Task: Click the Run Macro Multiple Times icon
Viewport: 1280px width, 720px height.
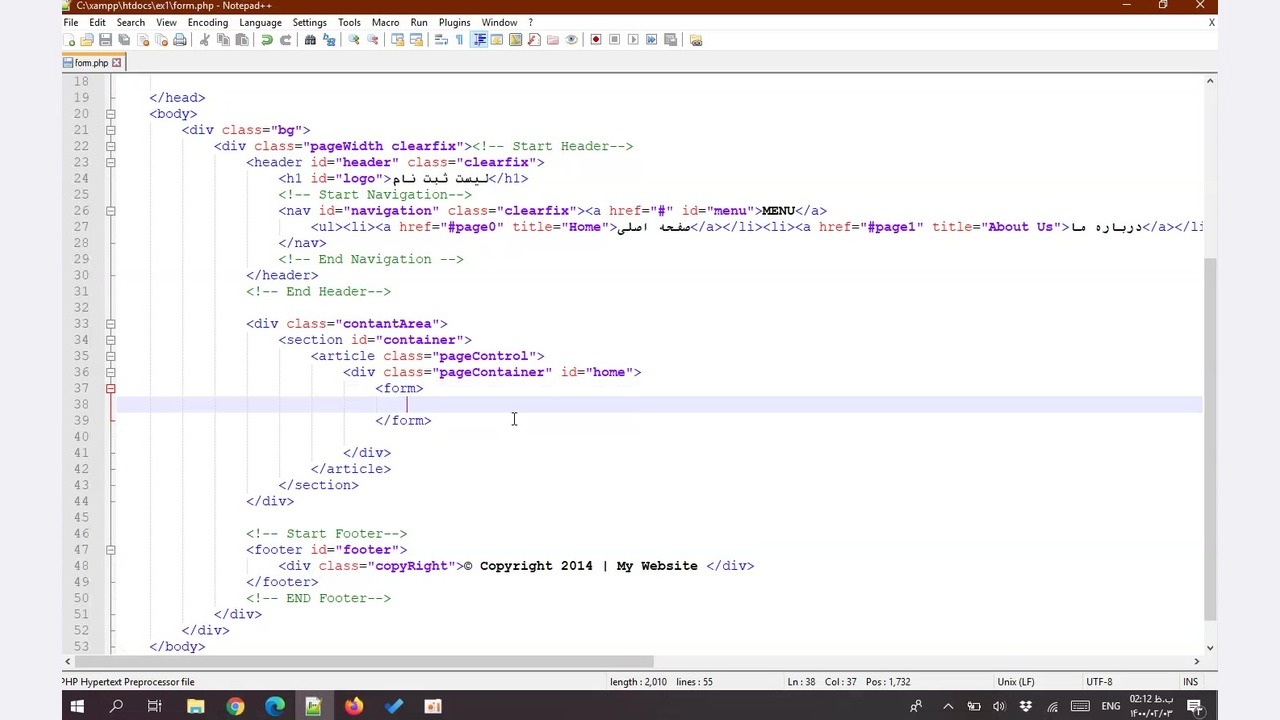Action: (x=652, y=40)
